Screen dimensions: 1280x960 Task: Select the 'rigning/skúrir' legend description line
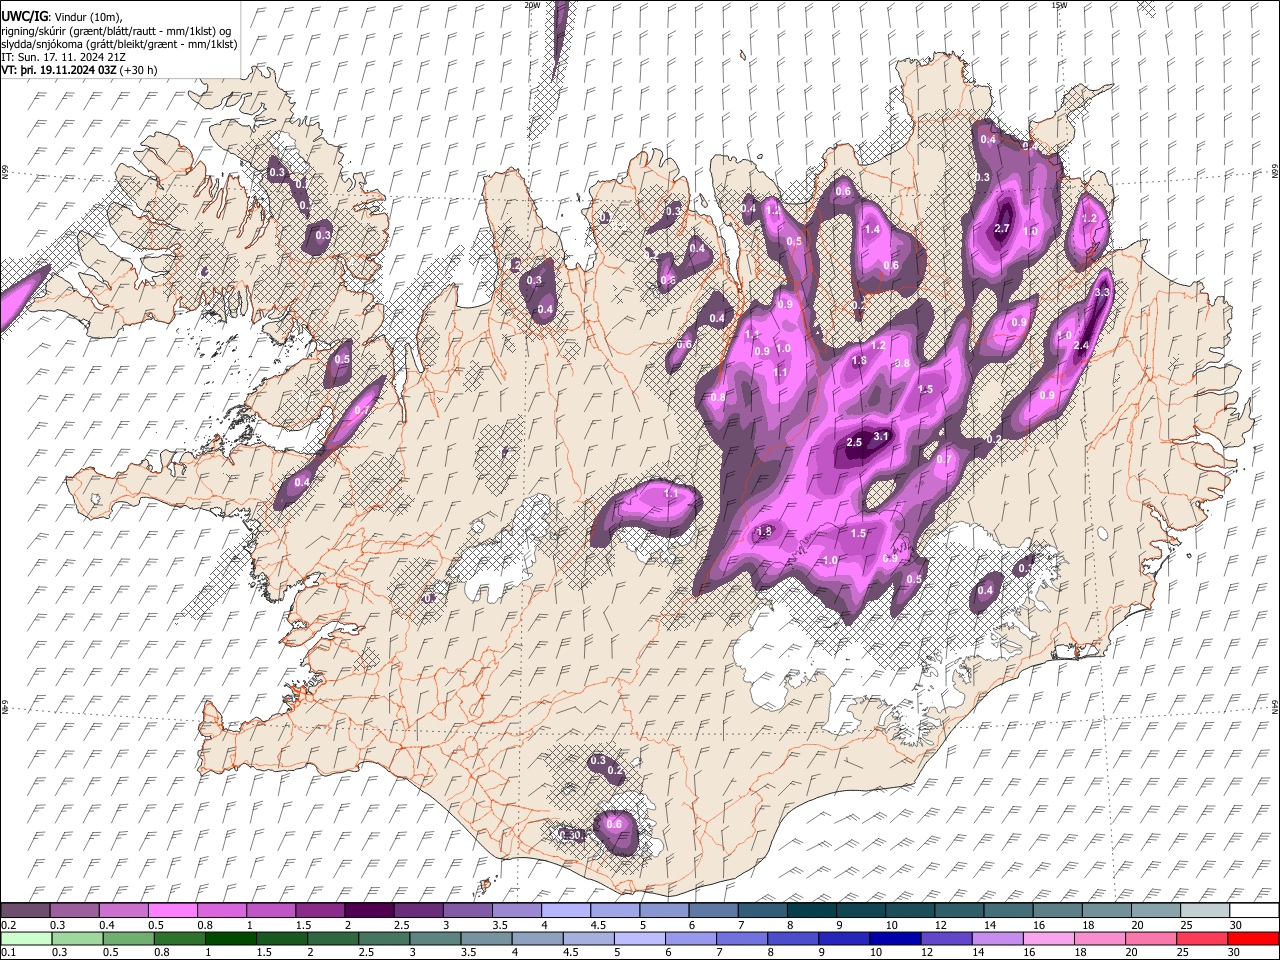(116, 31)
